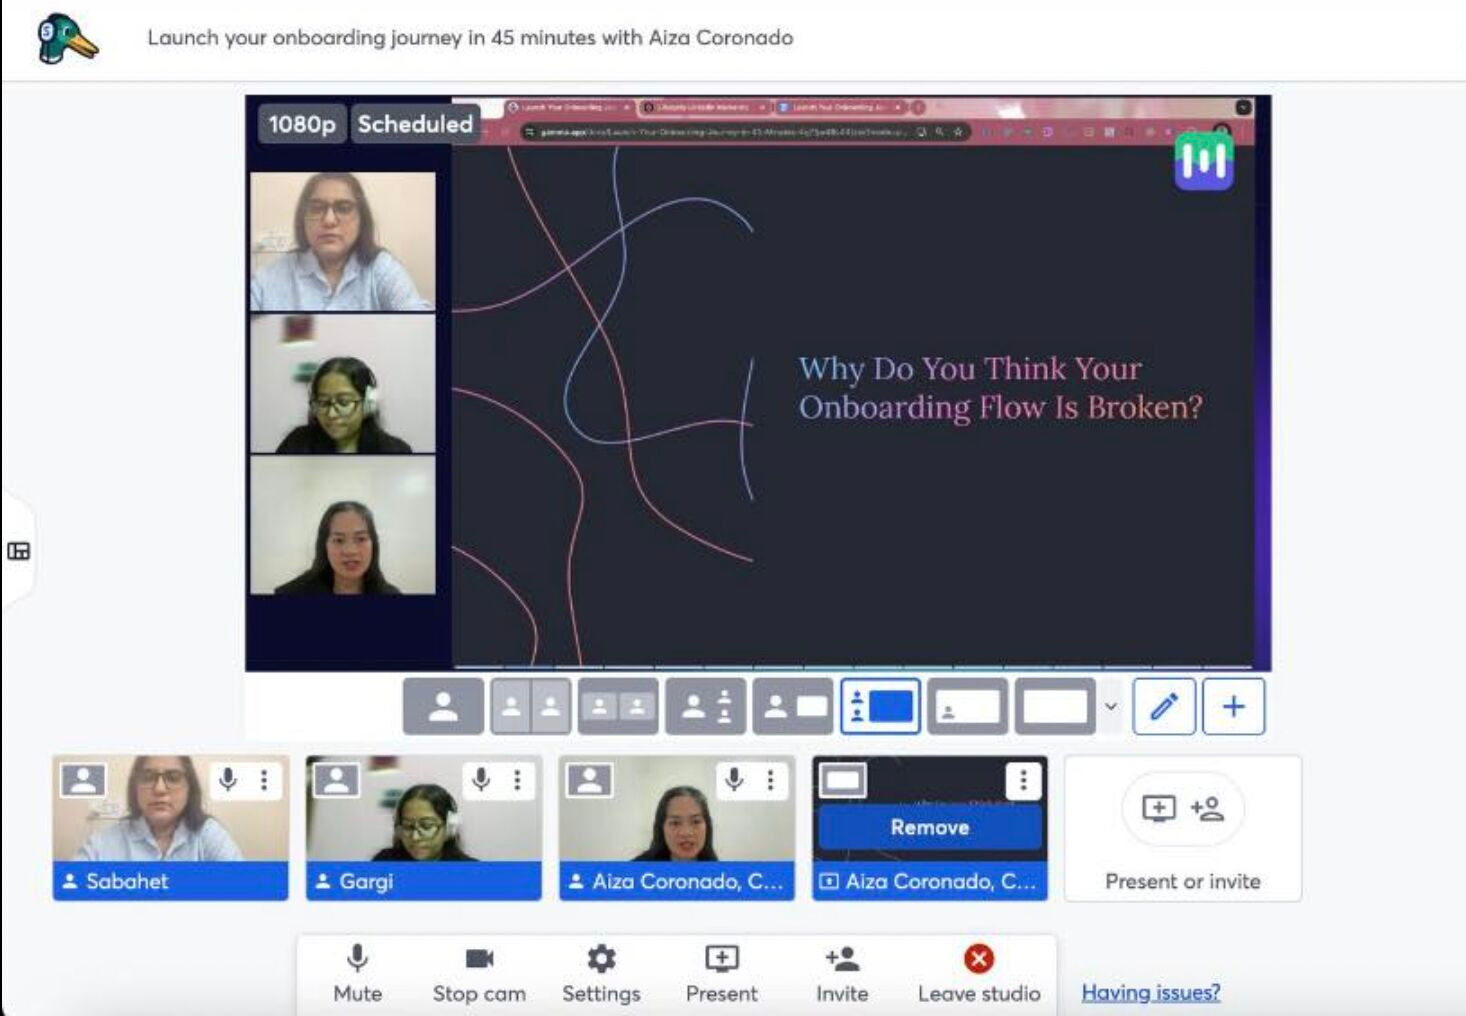Edit layout with the pencil button

pos(1164,707)
